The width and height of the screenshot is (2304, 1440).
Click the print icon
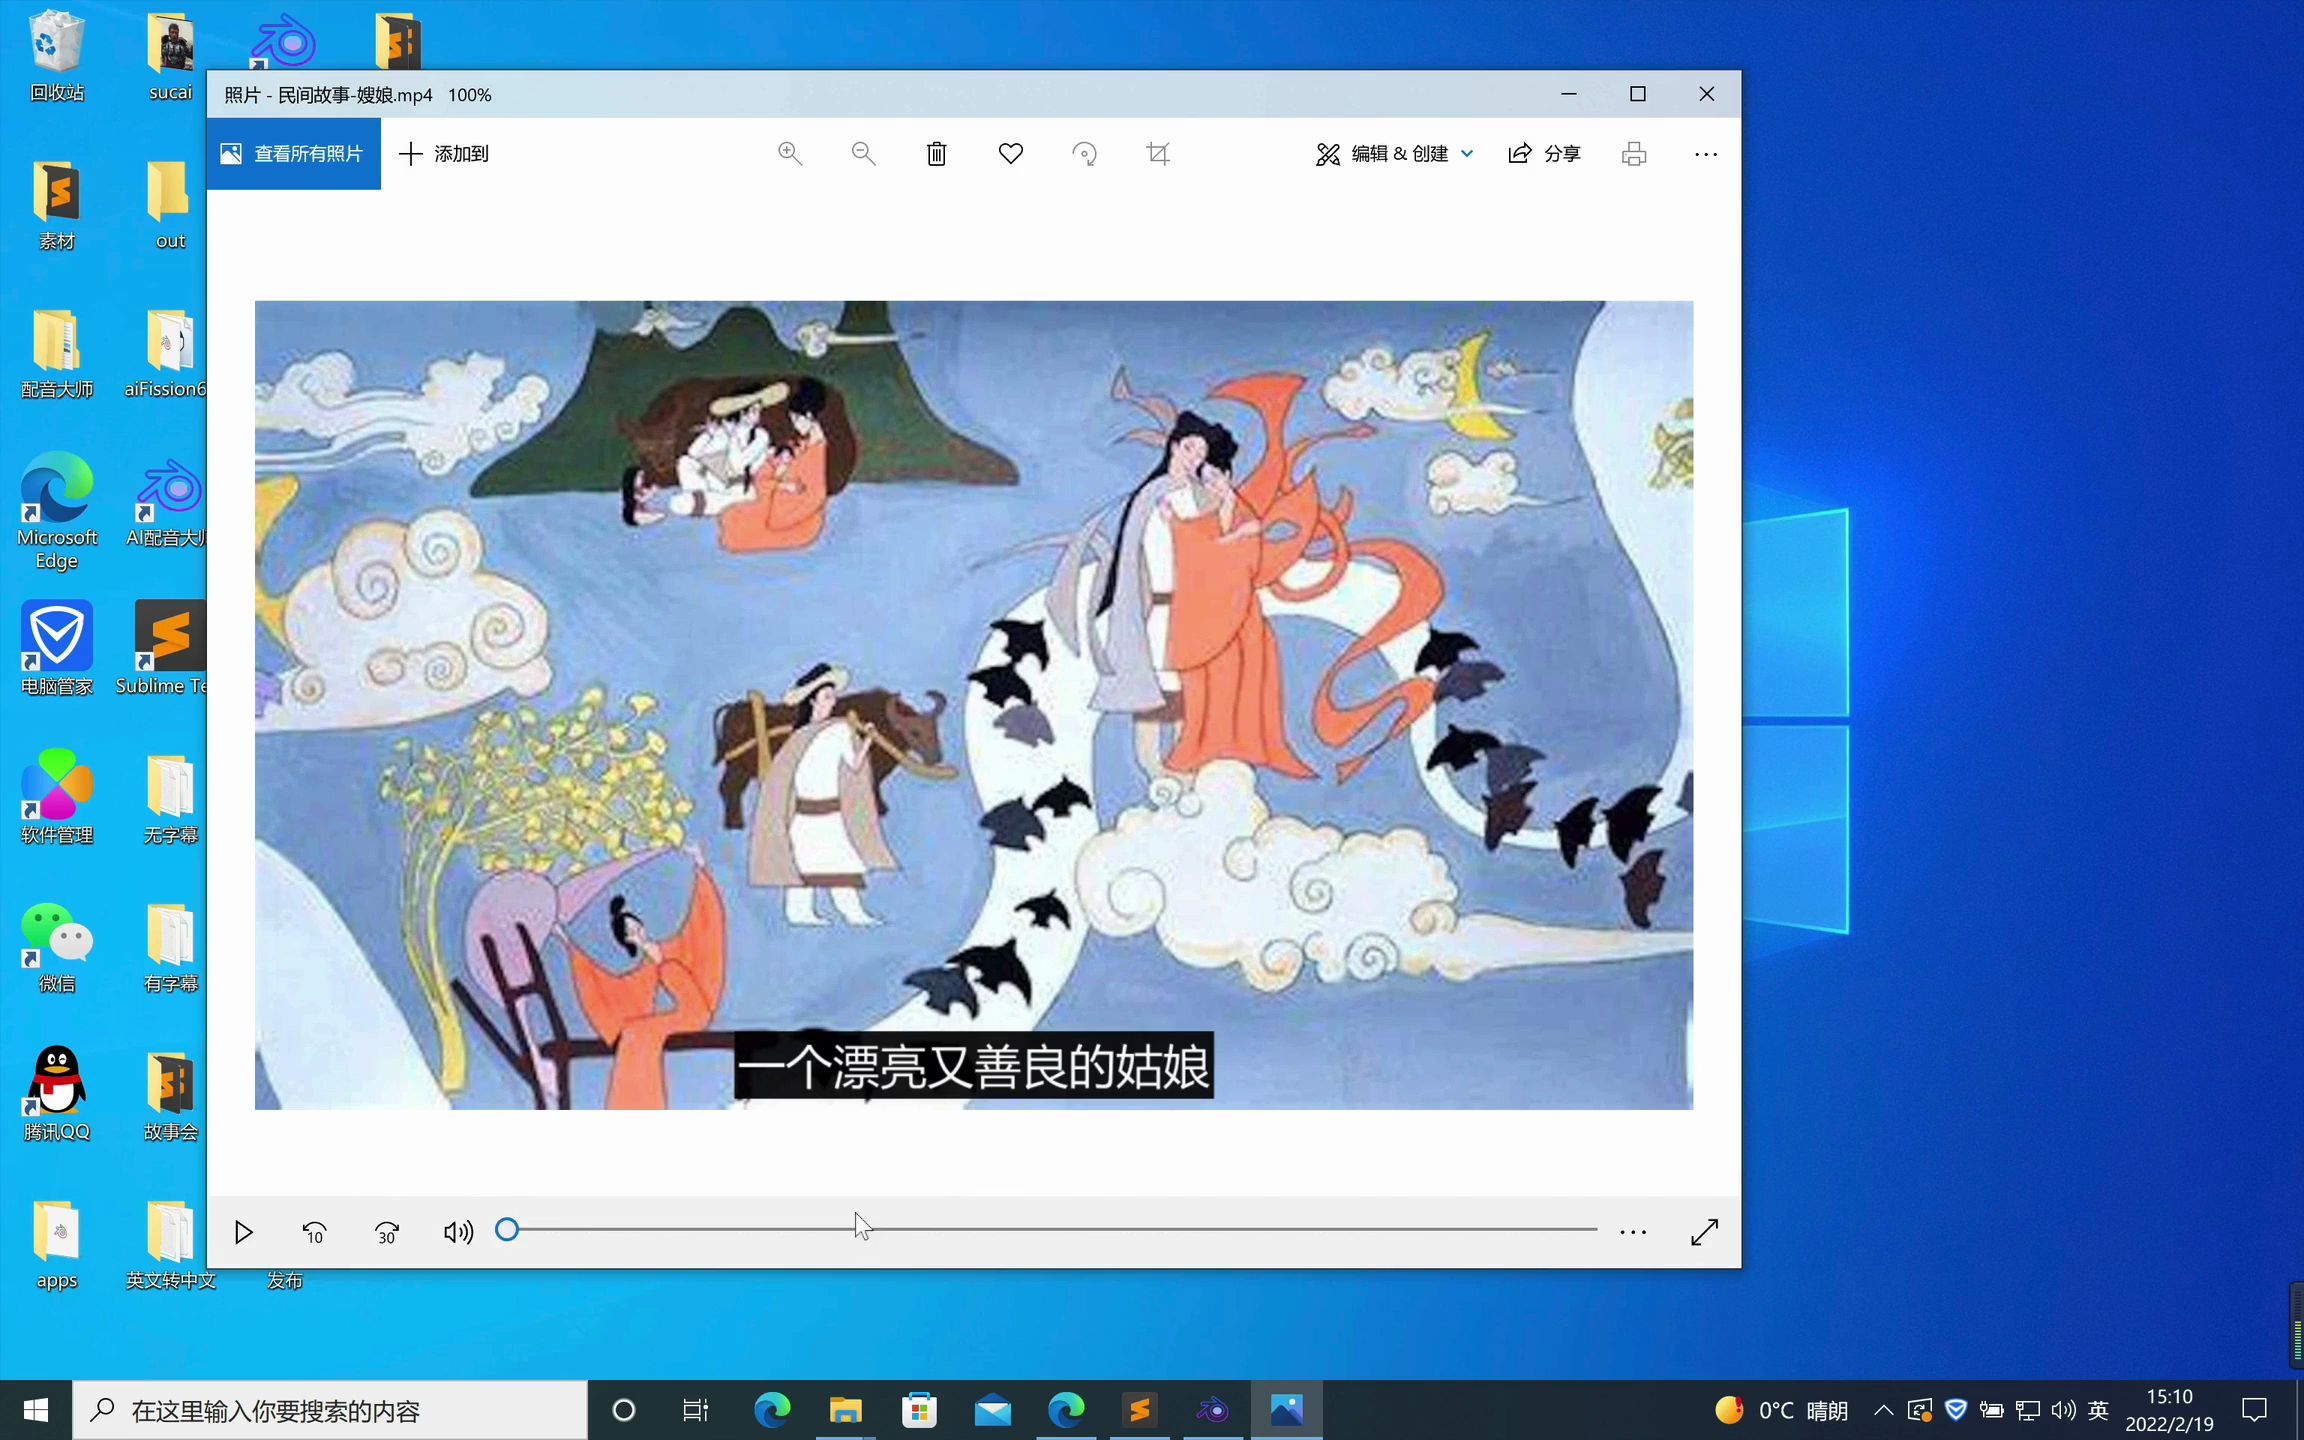[1634, 153]
